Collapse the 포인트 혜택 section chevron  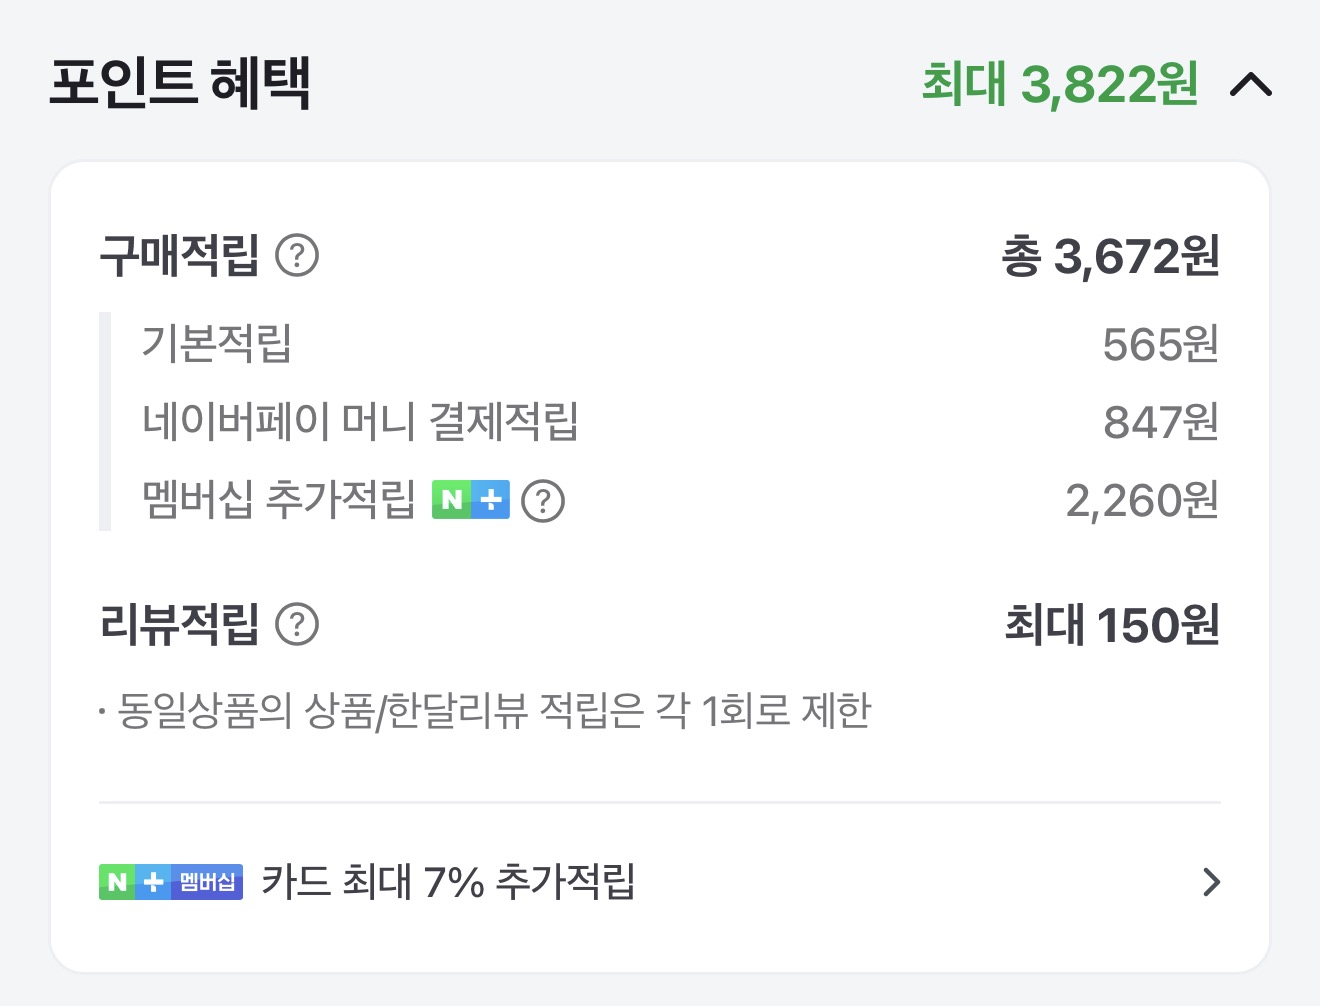pos(1250,85)
